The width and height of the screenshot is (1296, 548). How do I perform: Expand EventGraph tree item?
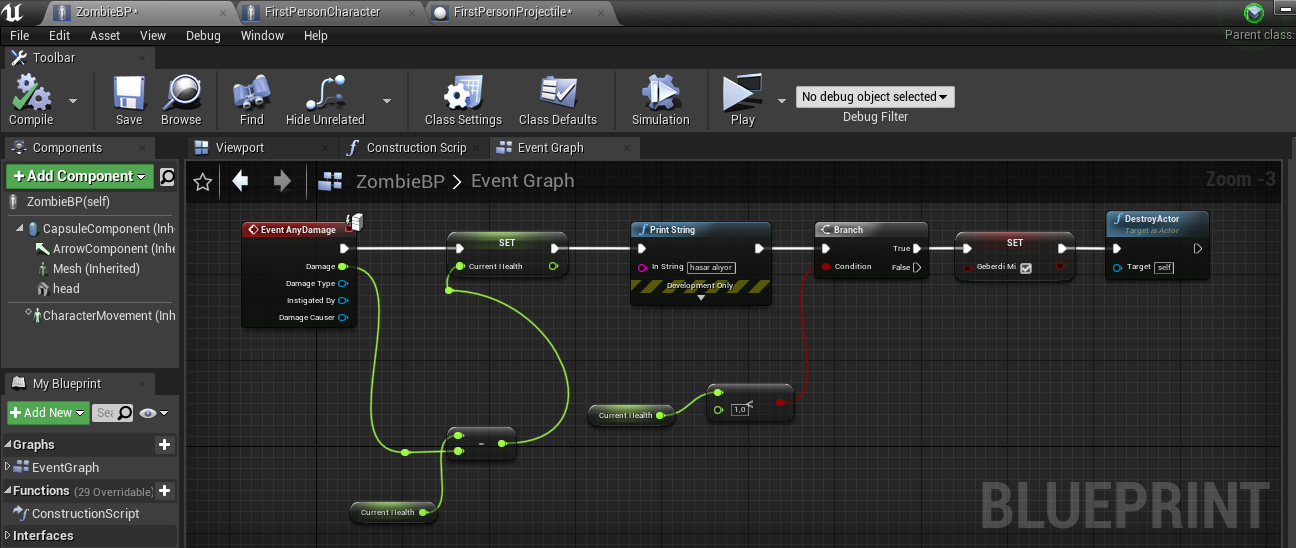tap(9, 467)
